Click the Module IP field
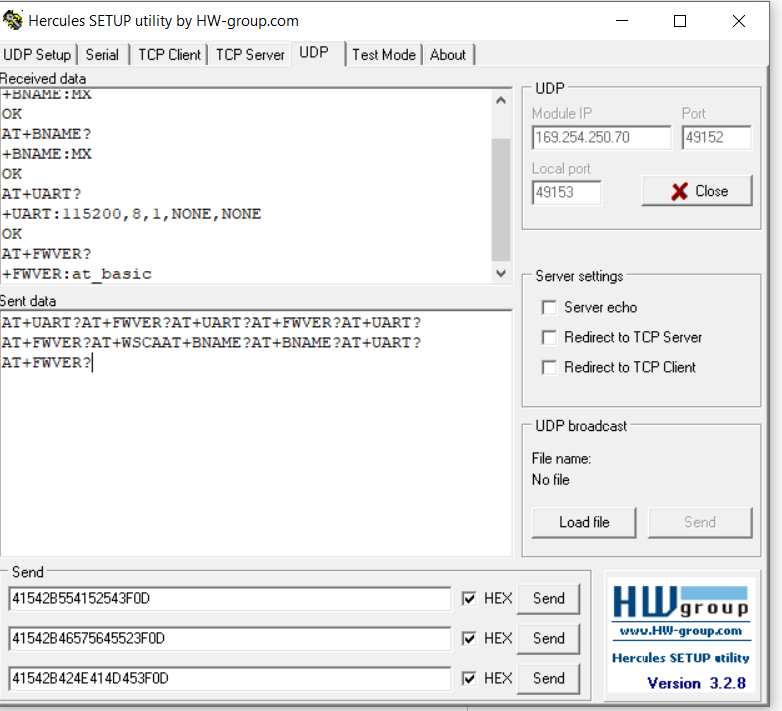This screenshot has height=711, width=782. click(x=601, y=137)
